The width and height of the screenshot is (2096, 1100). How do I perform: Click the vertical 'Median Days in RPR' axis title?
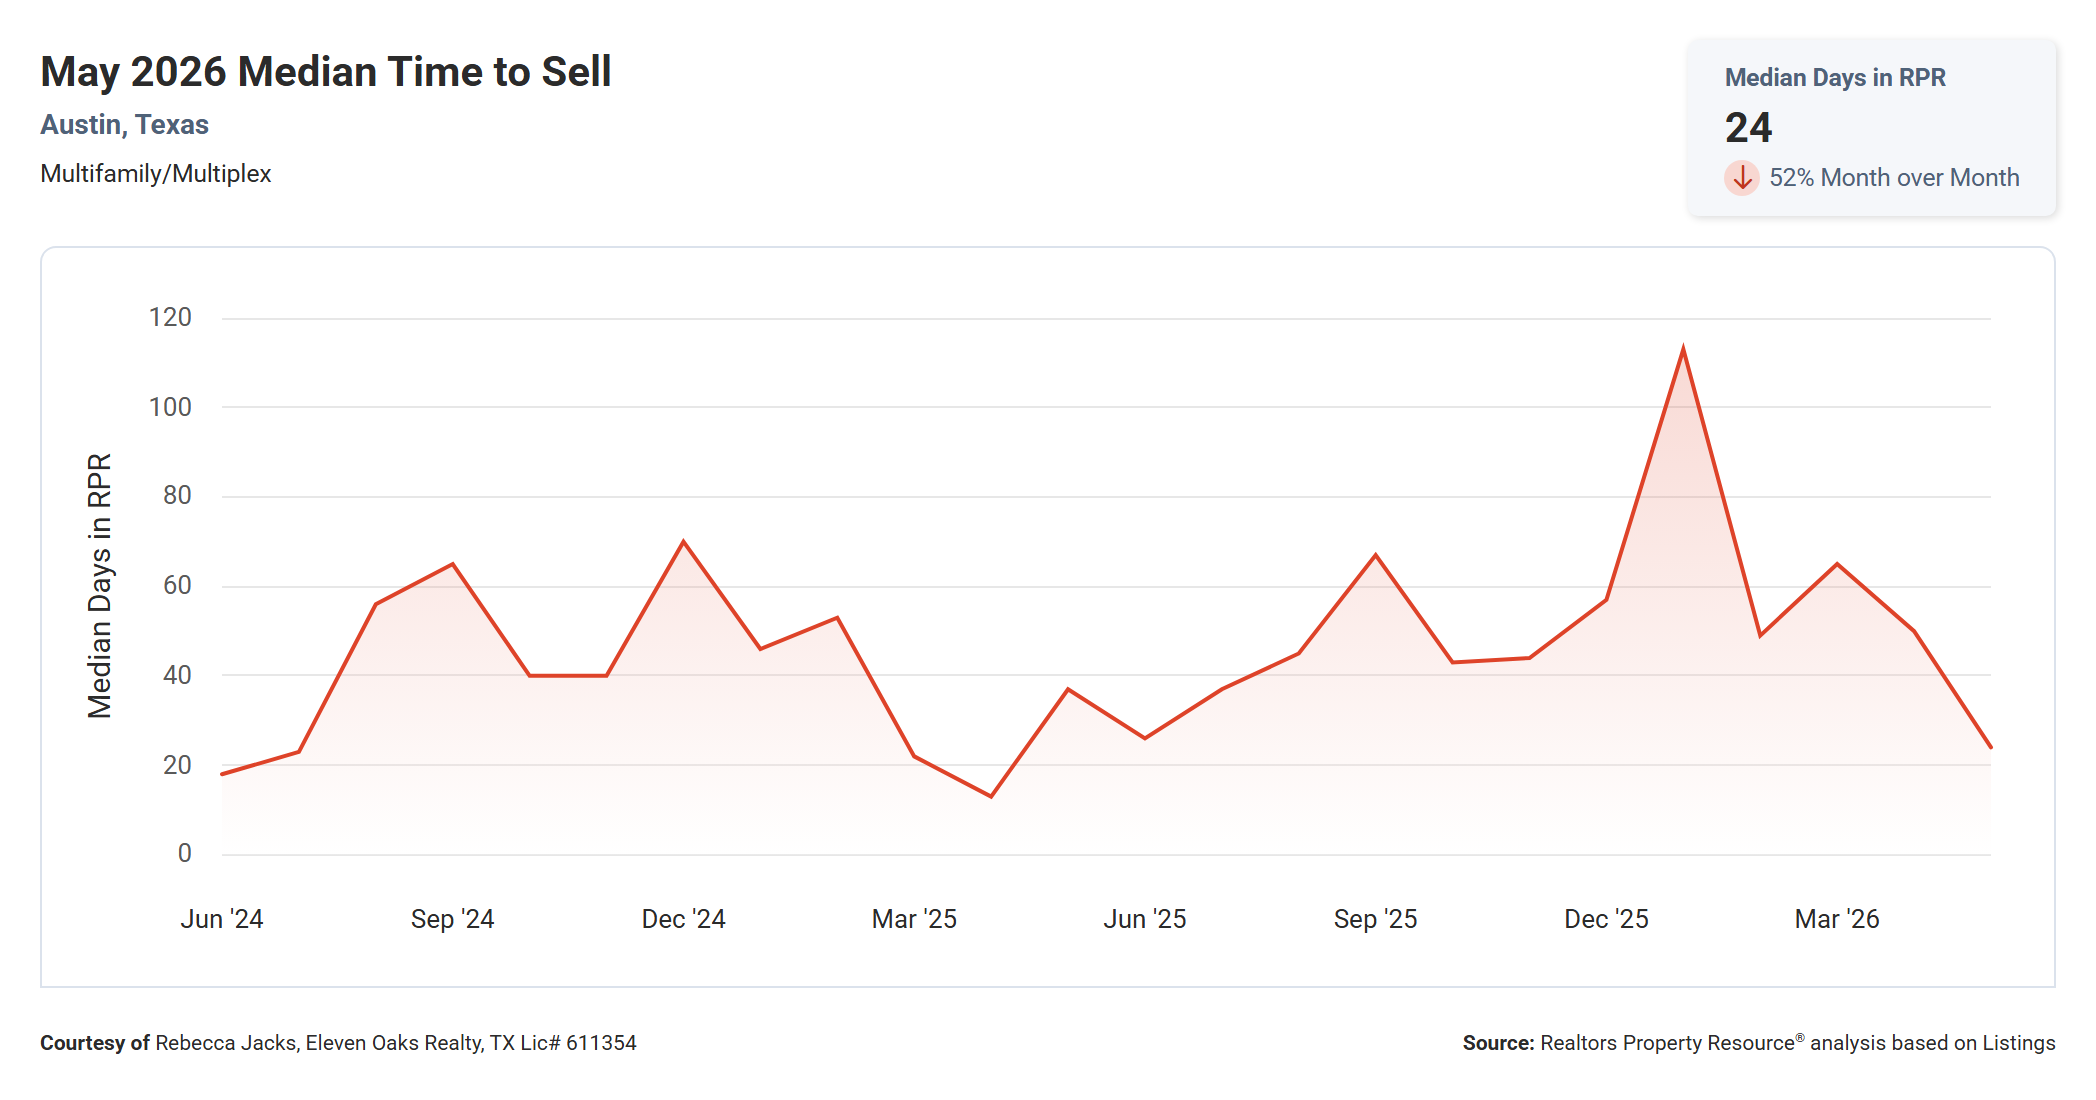coord(100,586)
